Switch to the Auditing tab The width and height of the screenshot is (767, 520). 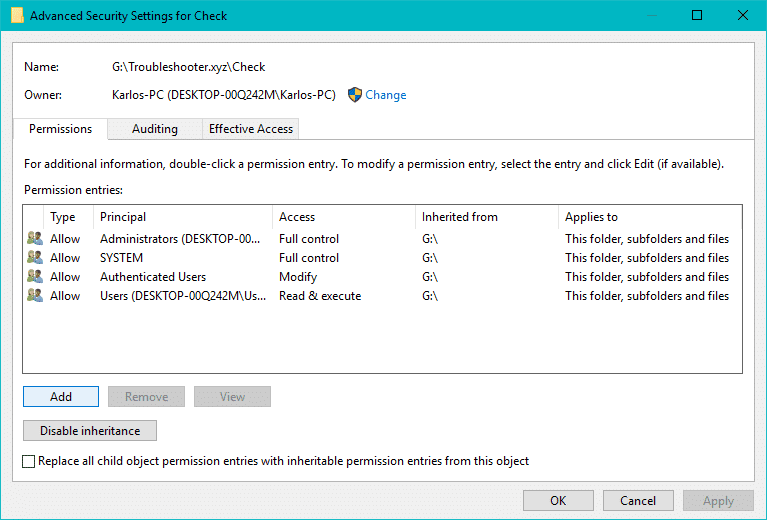point(154,129)
